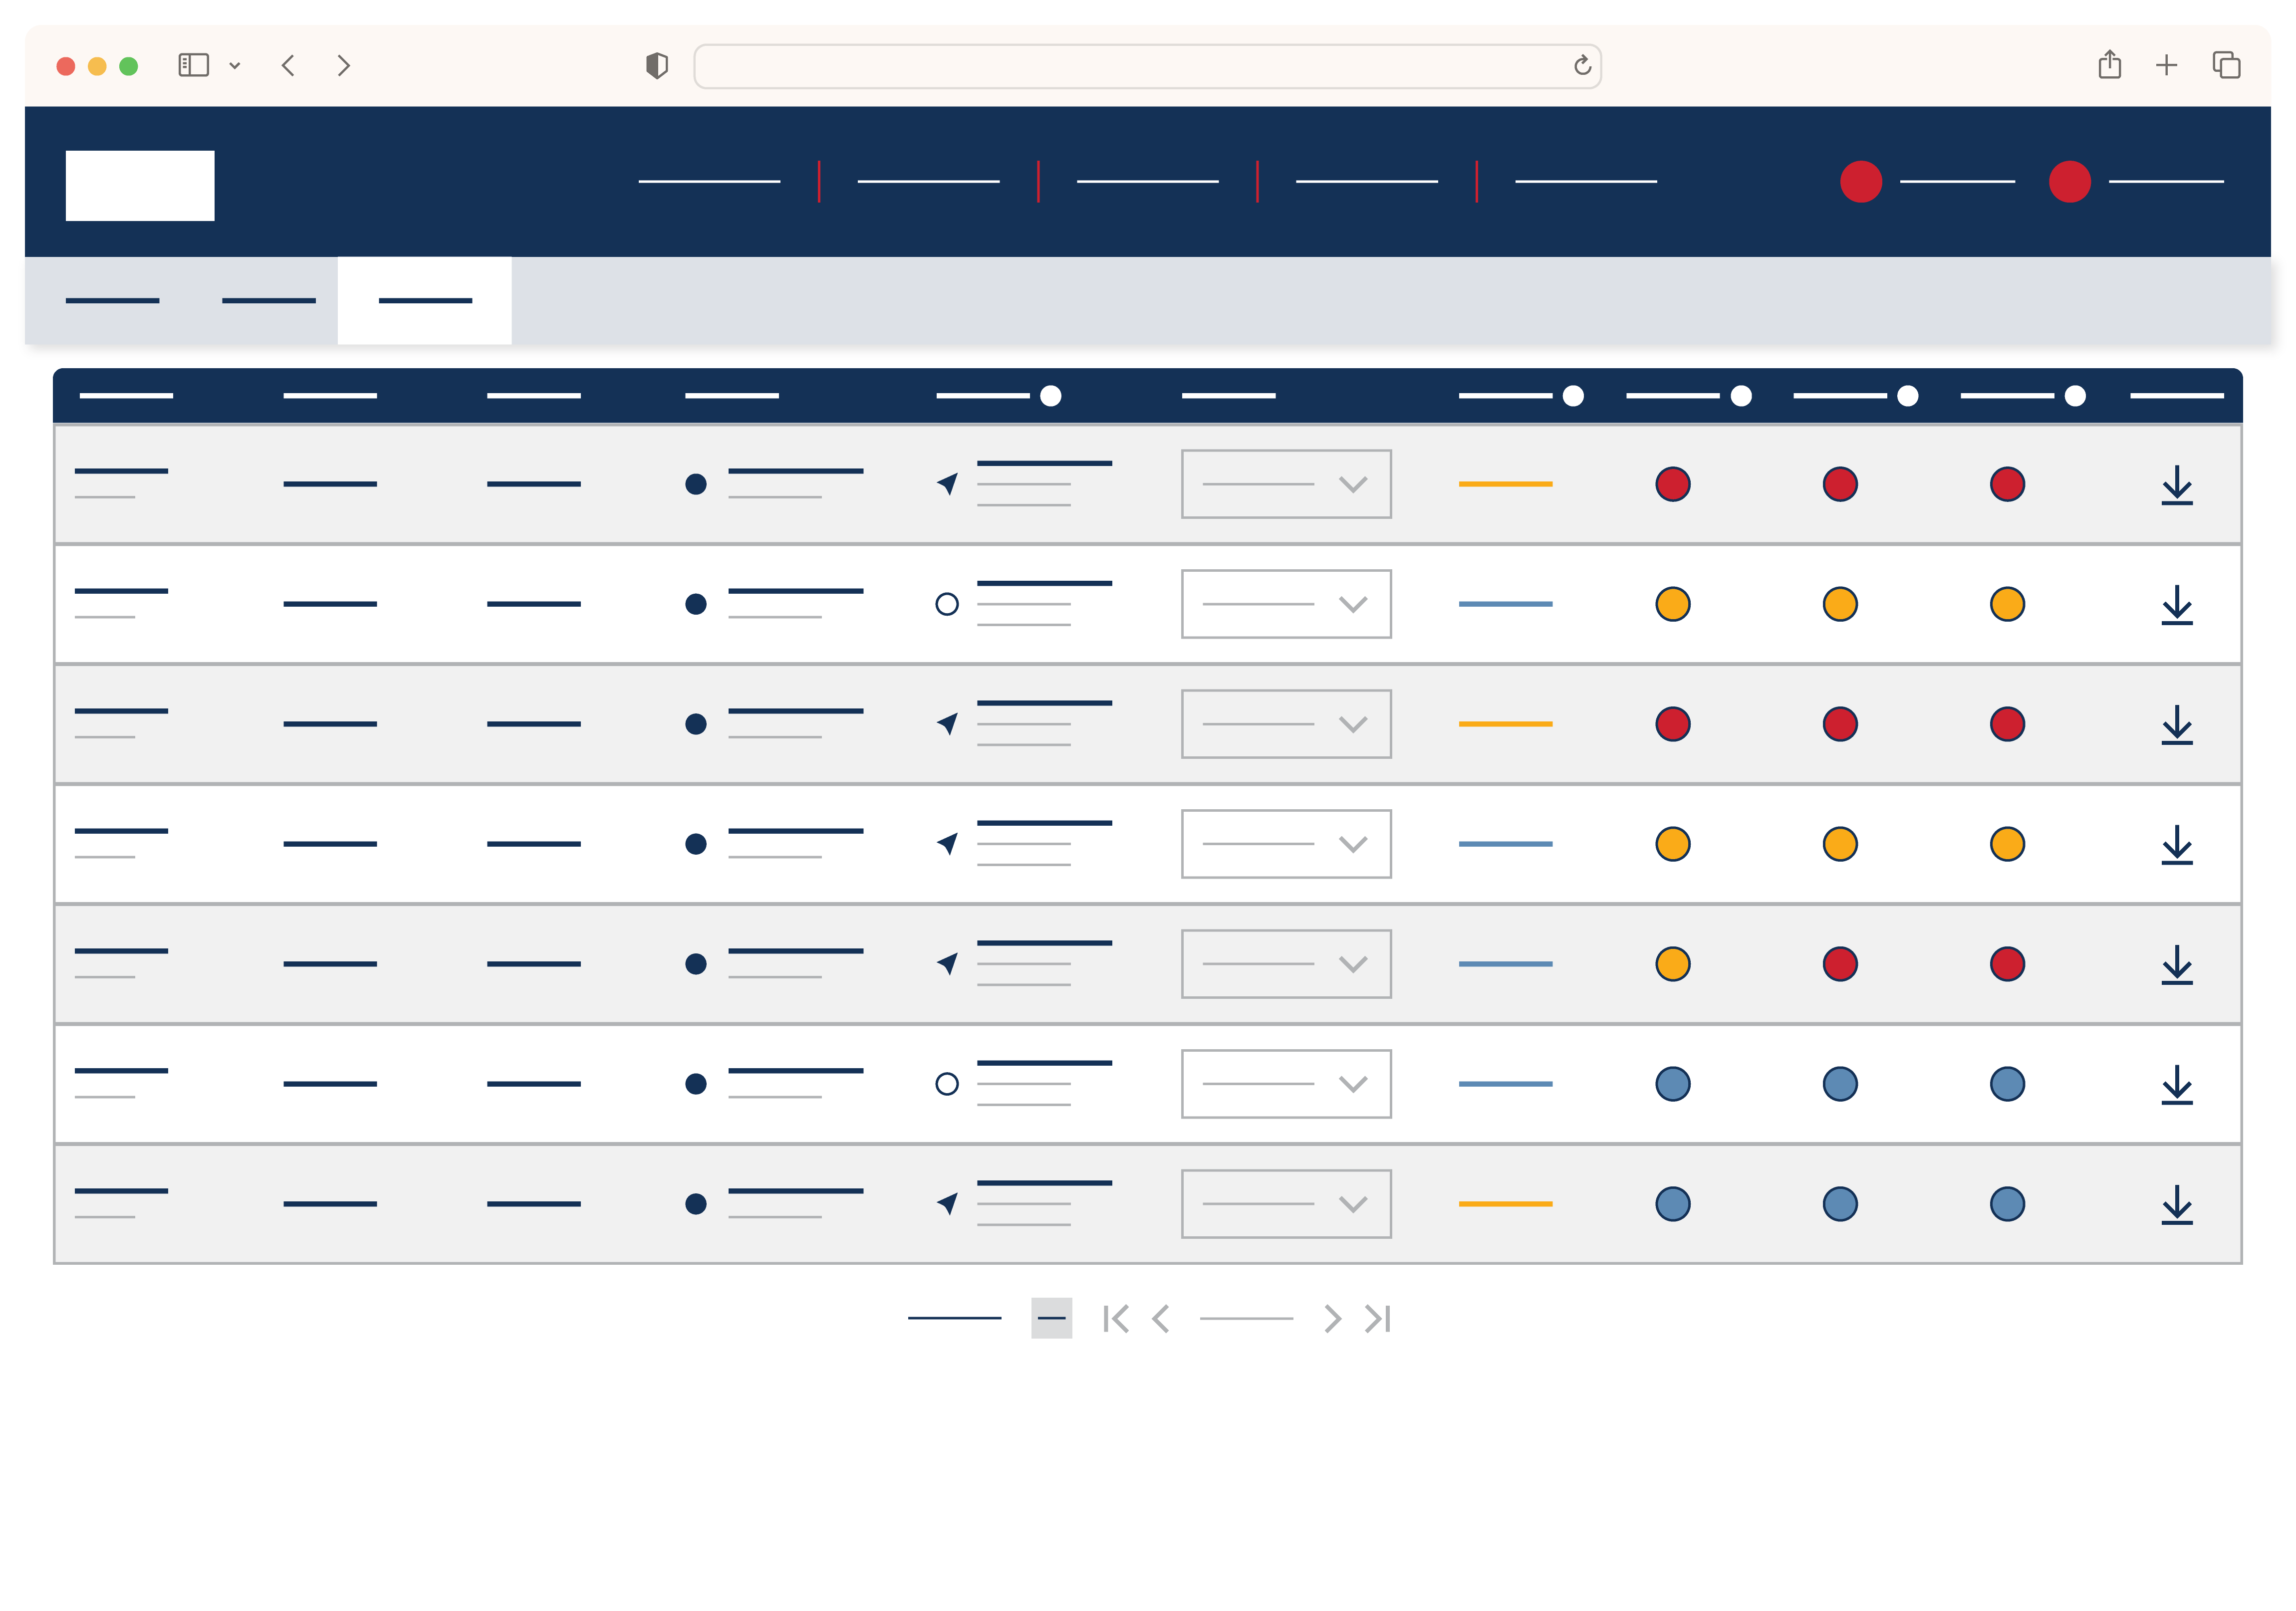Download the first table row
Screen dimensions: 2296x1611
point(2177,484)
